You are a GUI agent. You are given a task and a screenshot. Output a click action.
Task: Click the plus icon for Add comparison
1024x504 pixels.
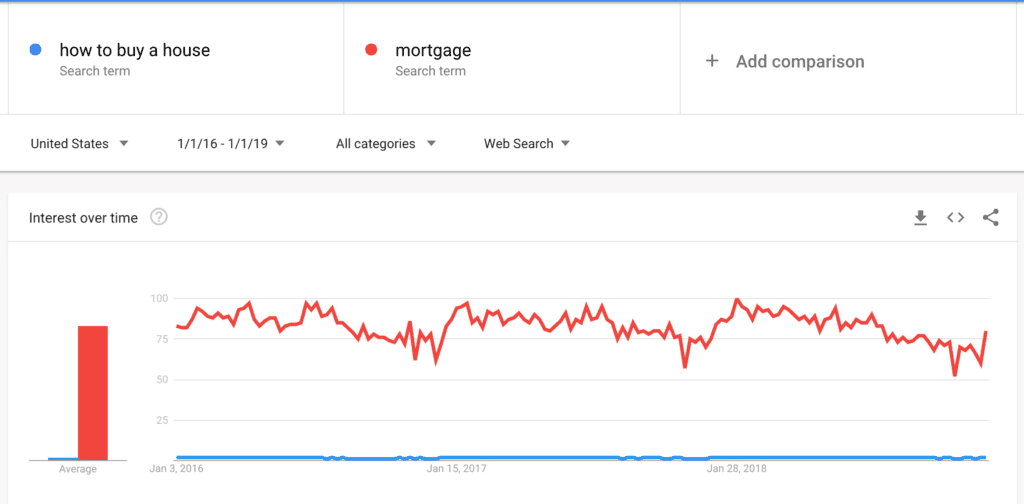(x=712, y=61)
